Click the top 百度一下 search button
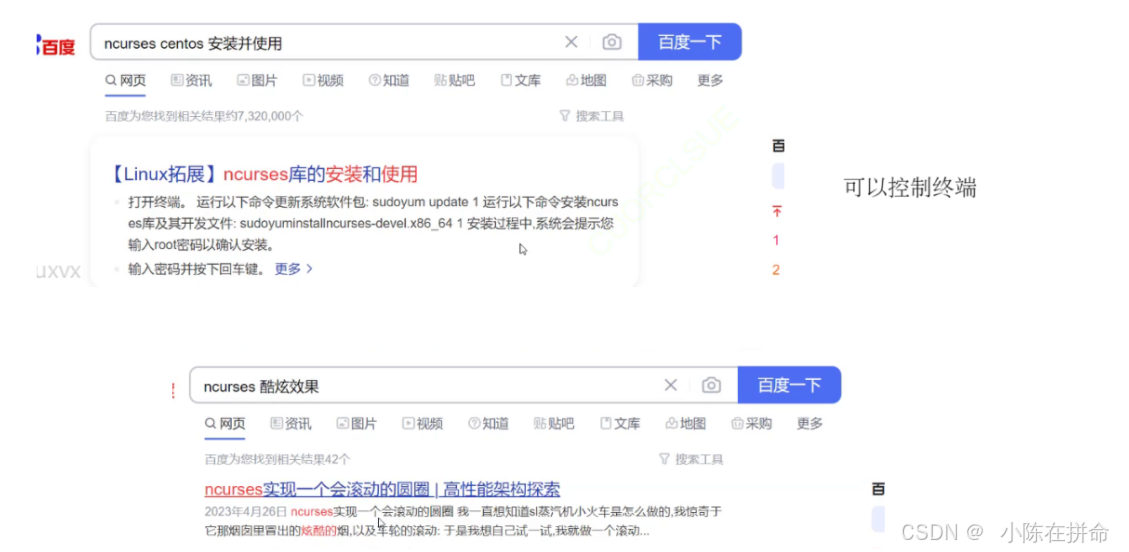This screenshot has width=1129, height=552. click(690, 42)
